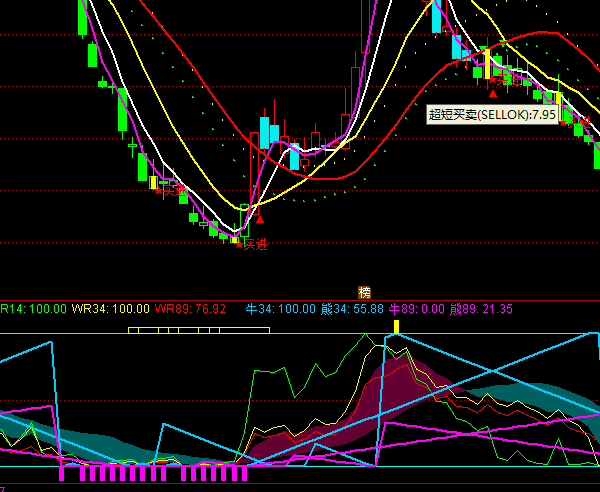Click the yellow highlighted candle near the sell signal

(x=488, y=63)
